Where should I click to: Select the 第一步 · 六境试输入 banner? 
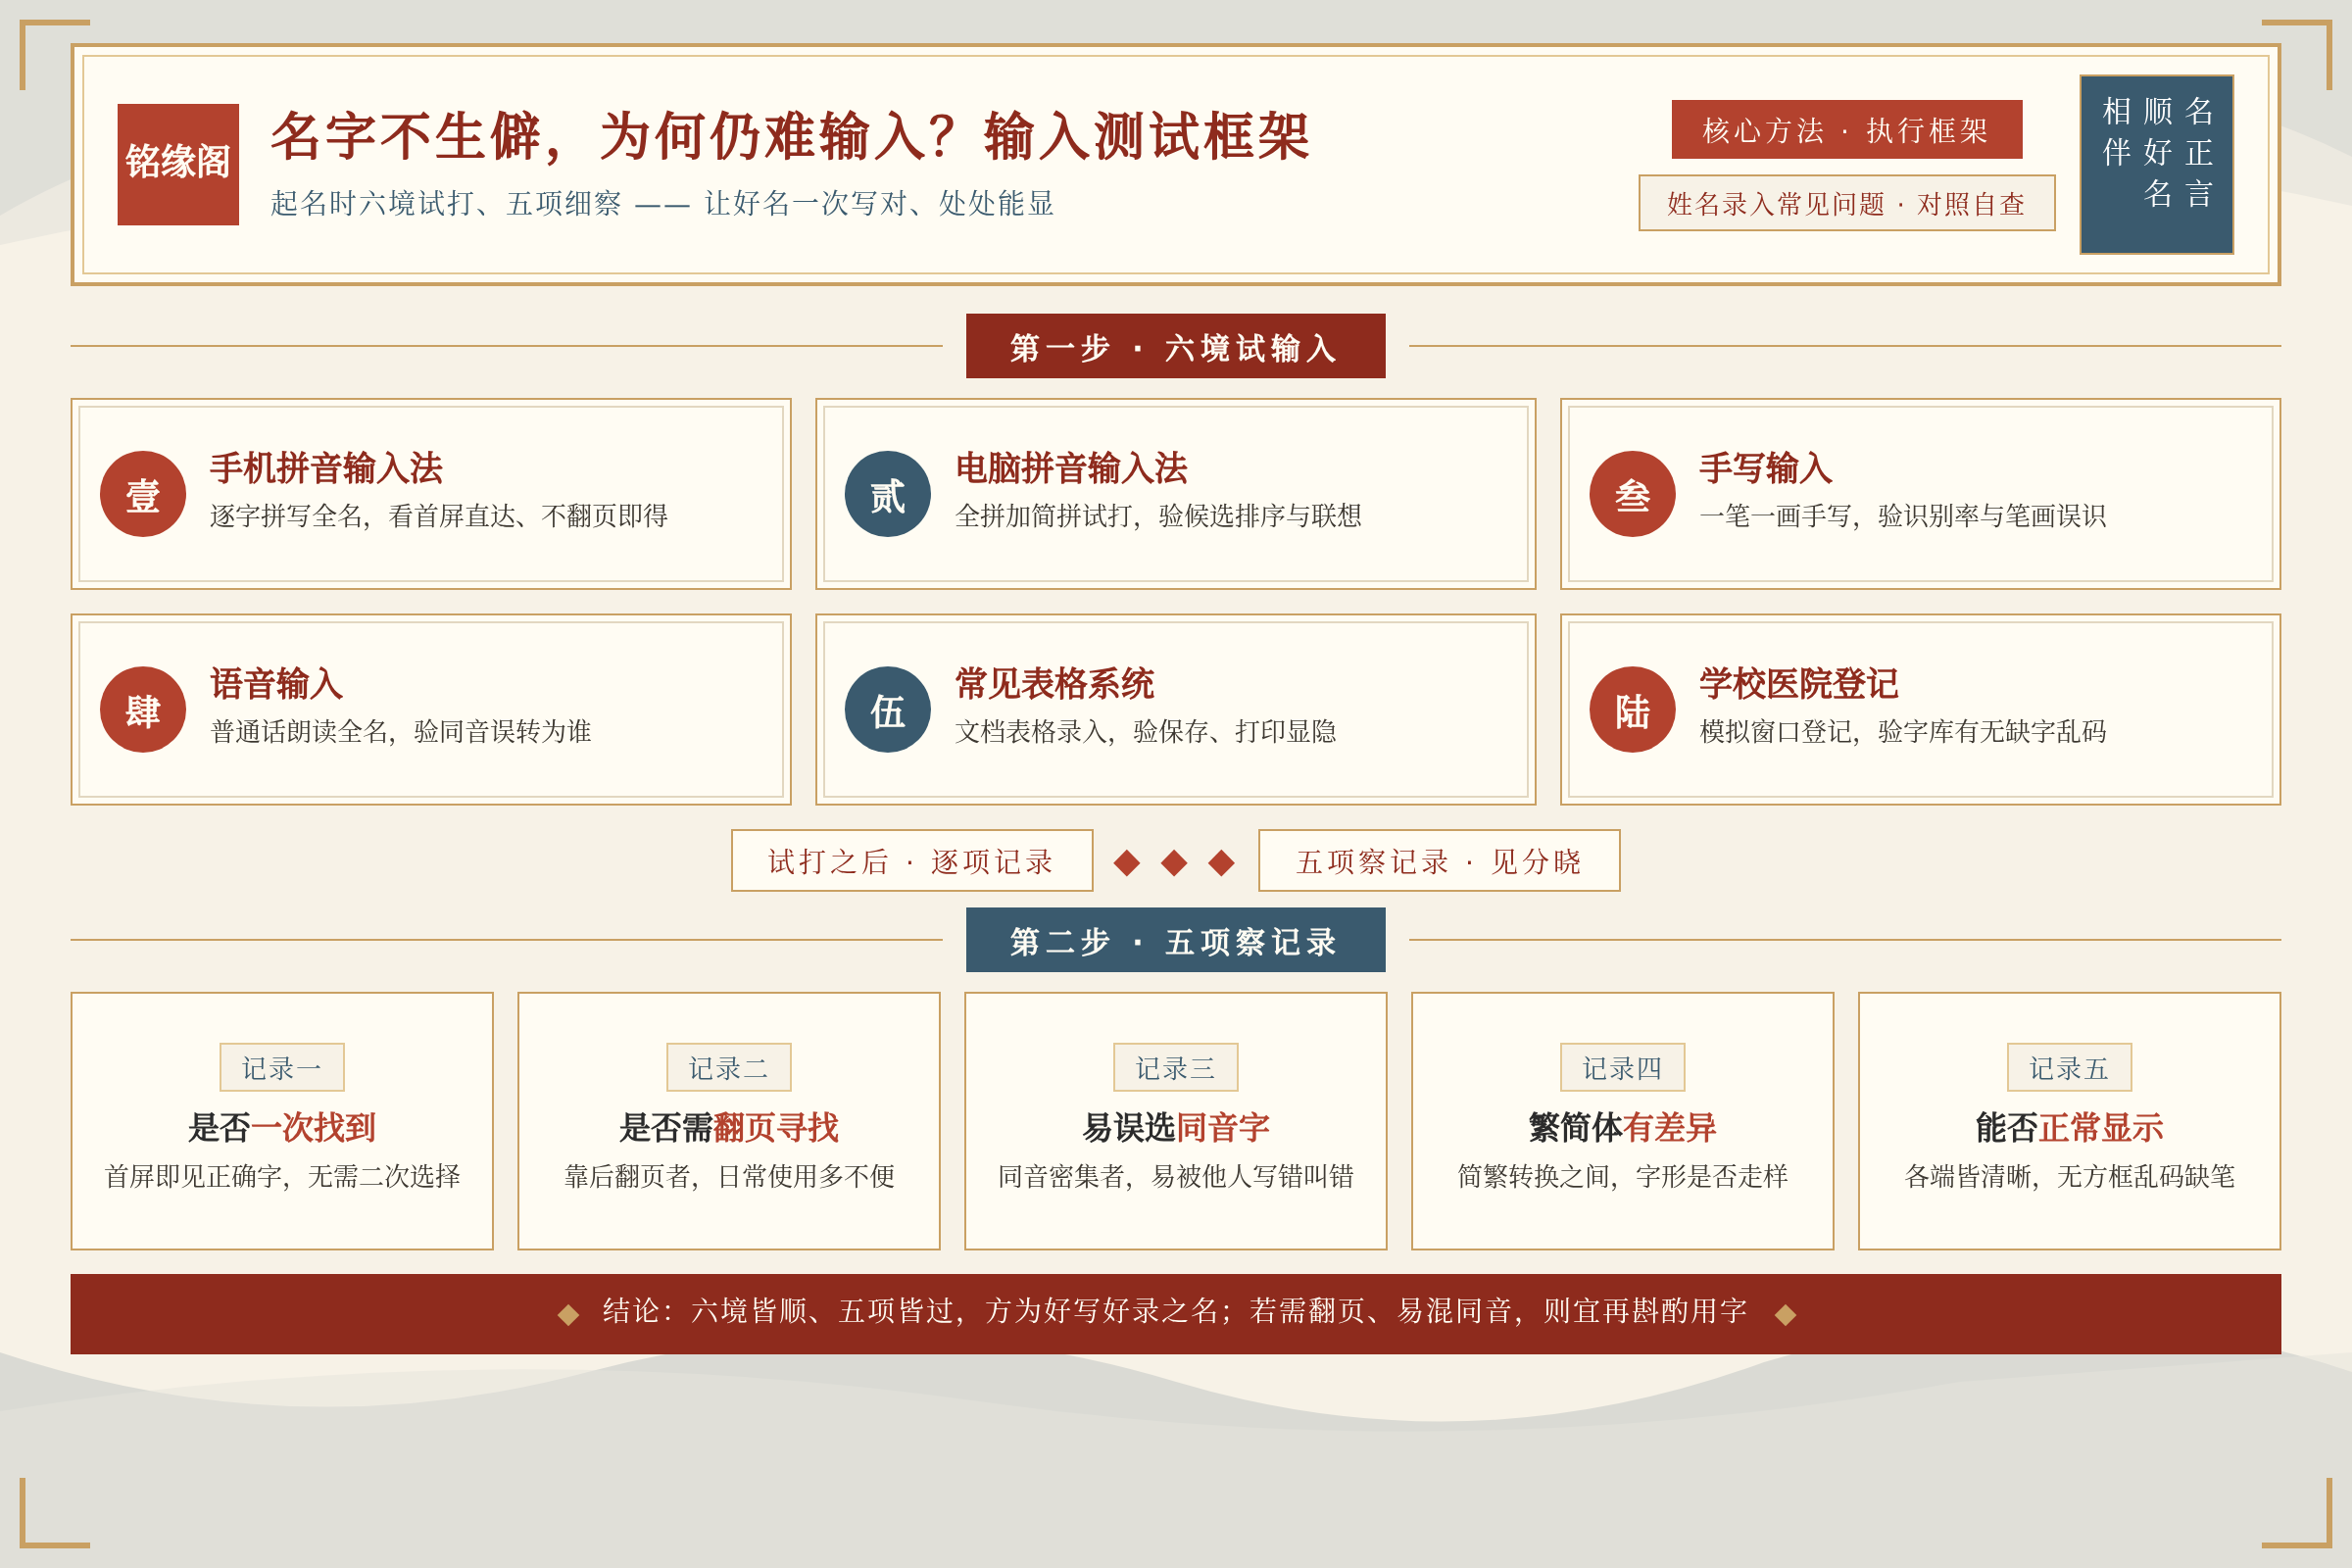point(1175,346)
